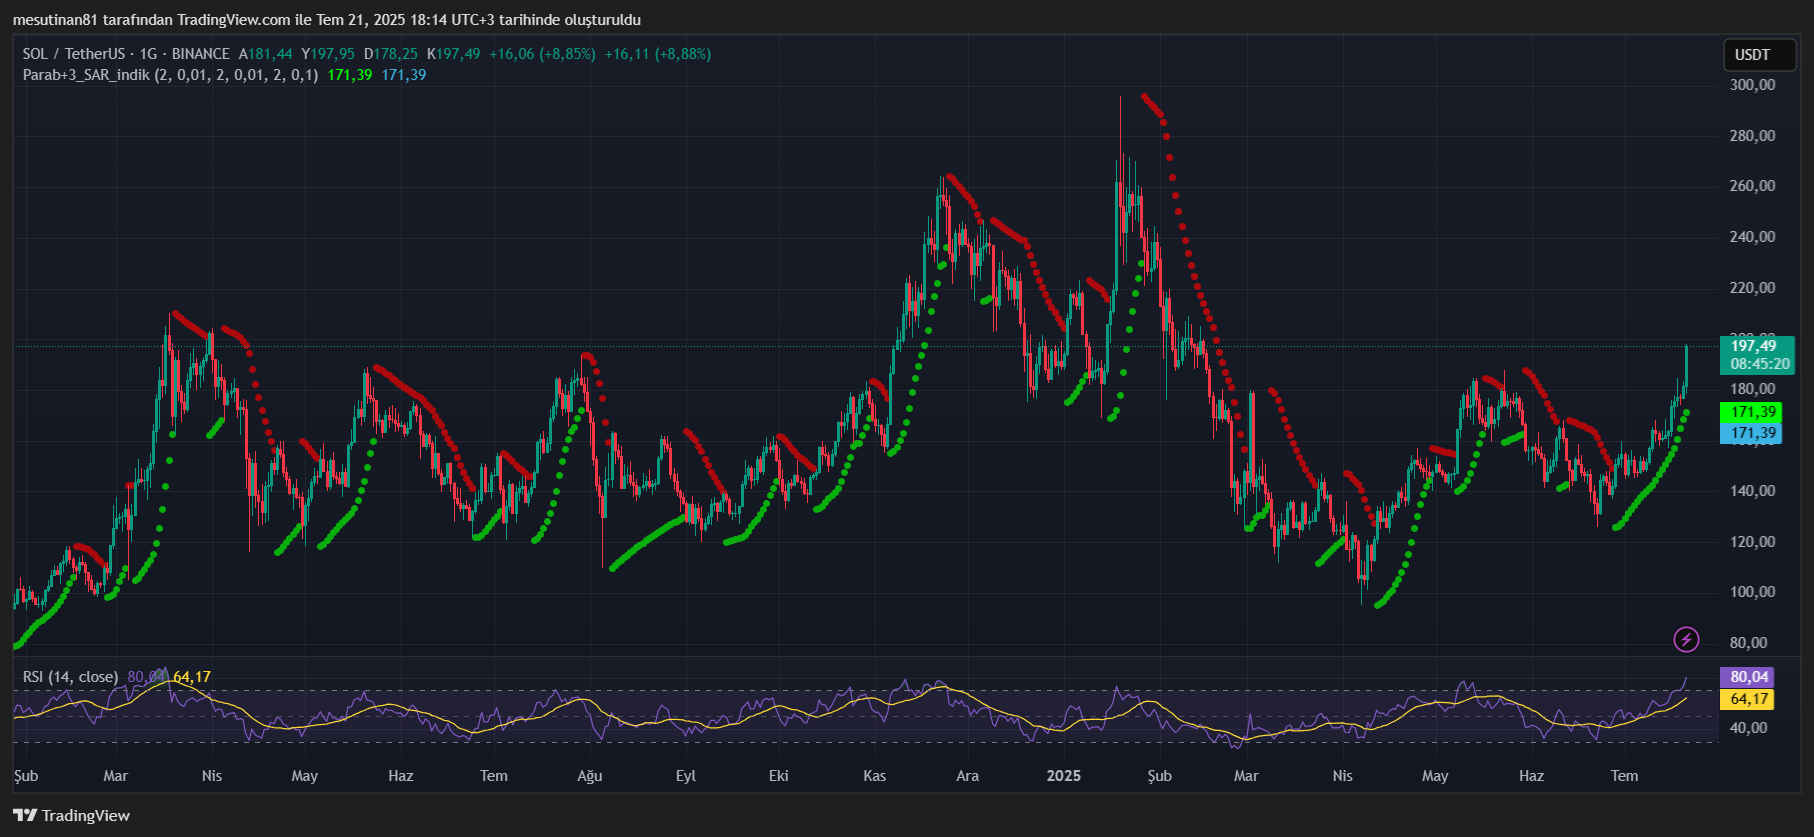Click the BINANCE exchange label
Image resolution: width=1814 pixels, height=837 pixels.
point(200,54)
